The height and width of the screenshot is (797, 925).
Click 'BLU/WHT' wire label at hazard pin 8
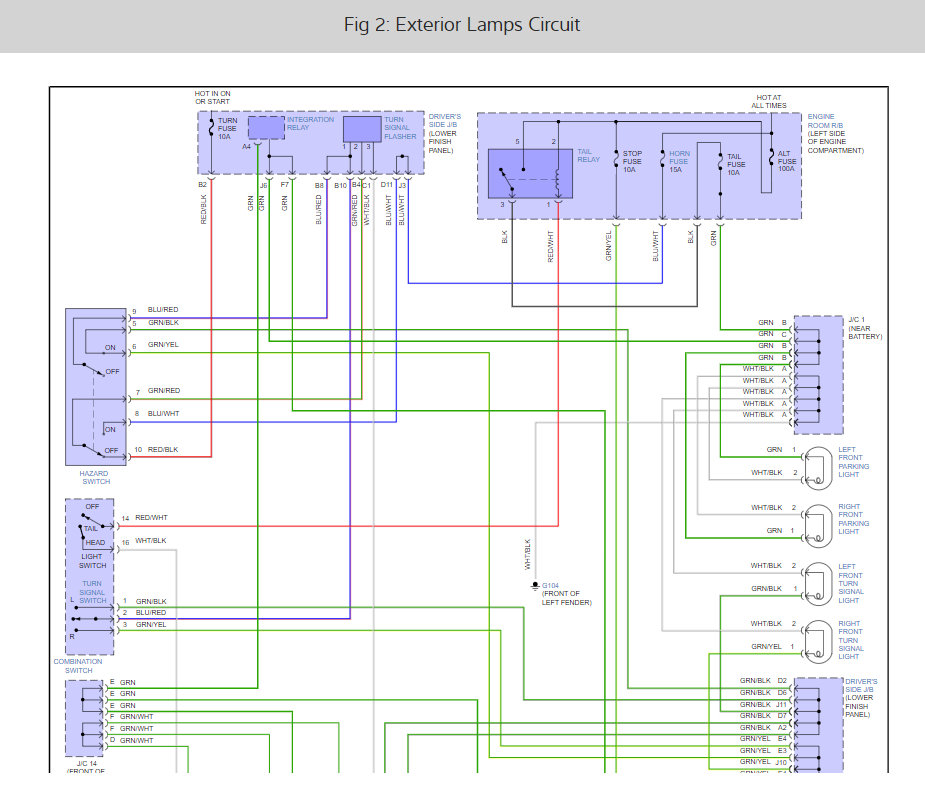click(163, 414)
